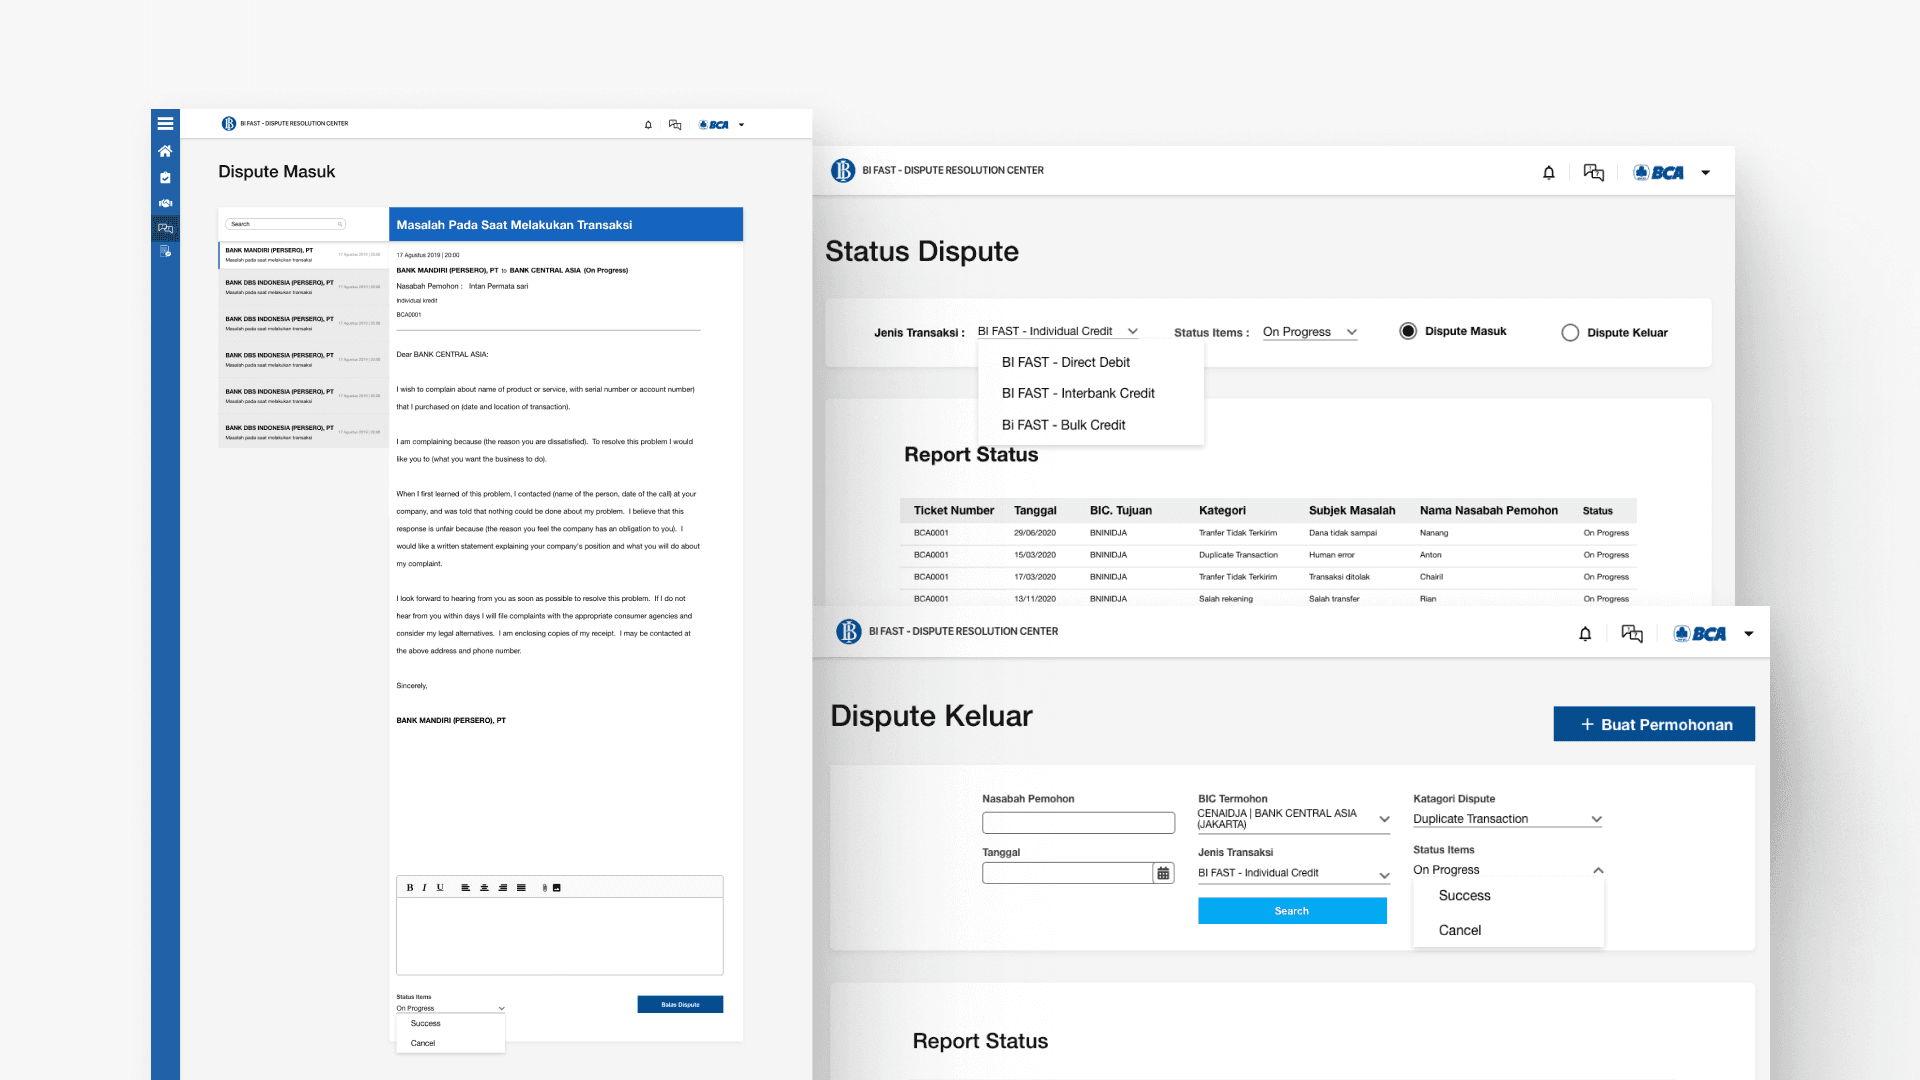Click Ticket Number column header

tap(953, 510)
